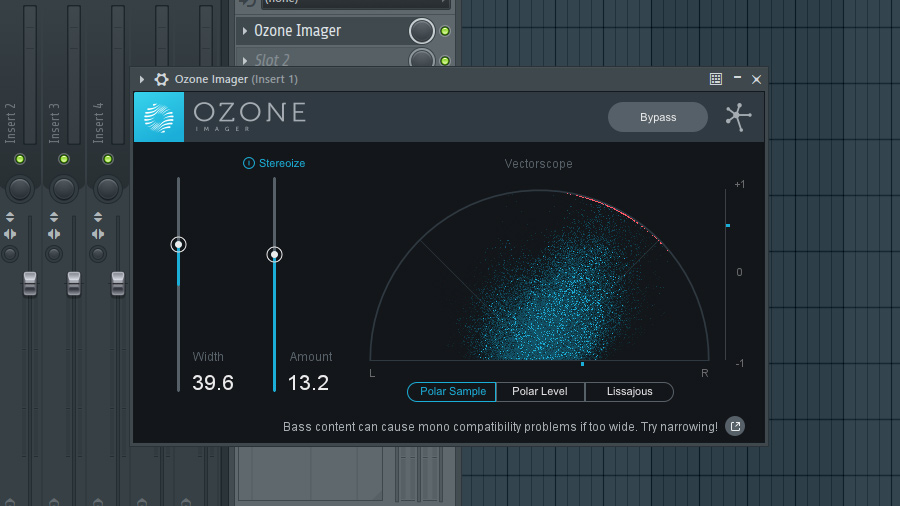This screenshot has height=506, width=900.
Task: Mute Insert 3 with its green LED
Action: pyautogui.click(x=64, y=159)
